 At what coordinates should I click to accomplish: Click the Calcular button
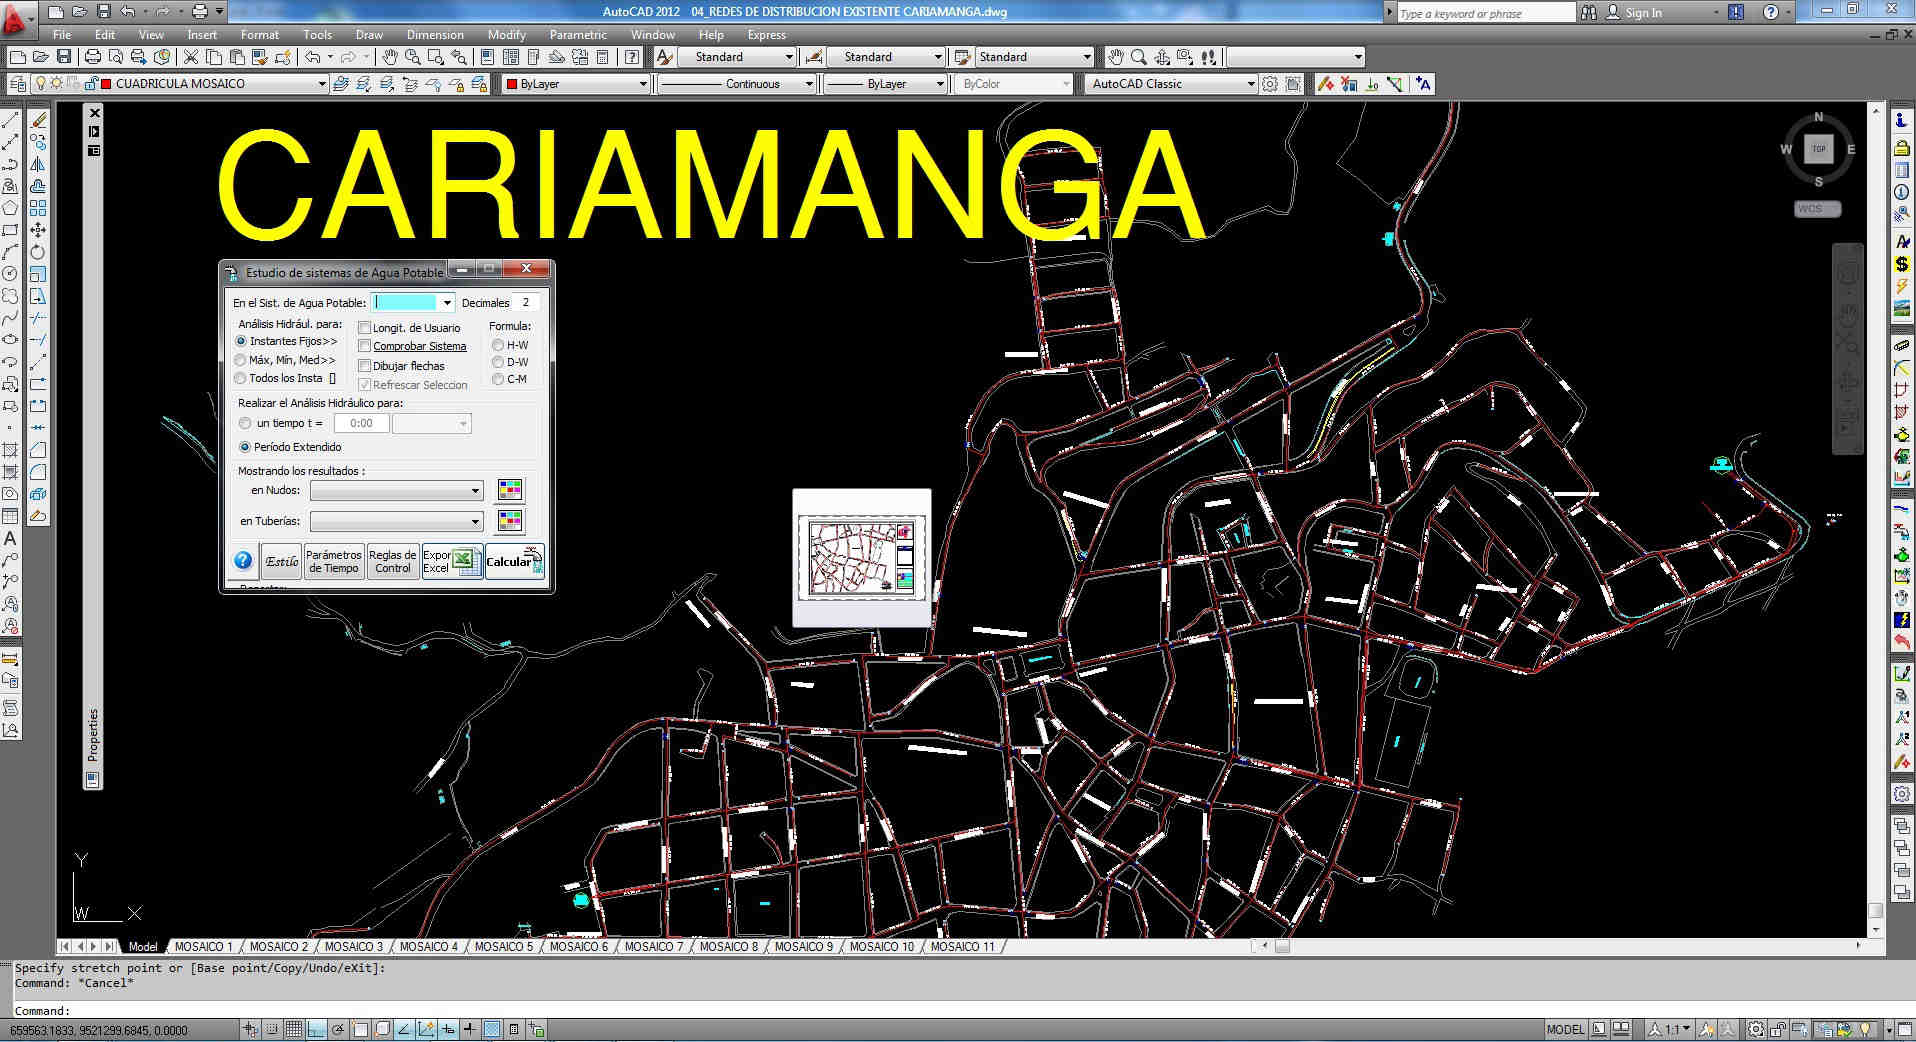[x=514, y=562]
